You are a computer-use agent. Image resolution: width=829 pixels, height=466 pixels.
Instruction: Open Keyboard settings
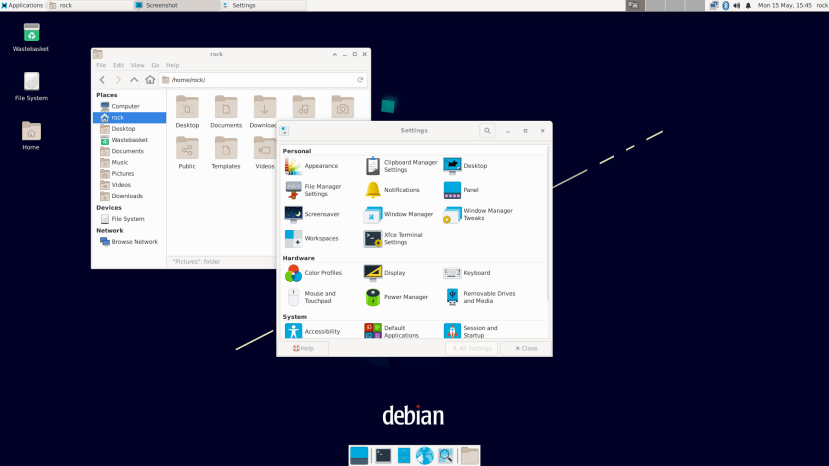point(467,273)
